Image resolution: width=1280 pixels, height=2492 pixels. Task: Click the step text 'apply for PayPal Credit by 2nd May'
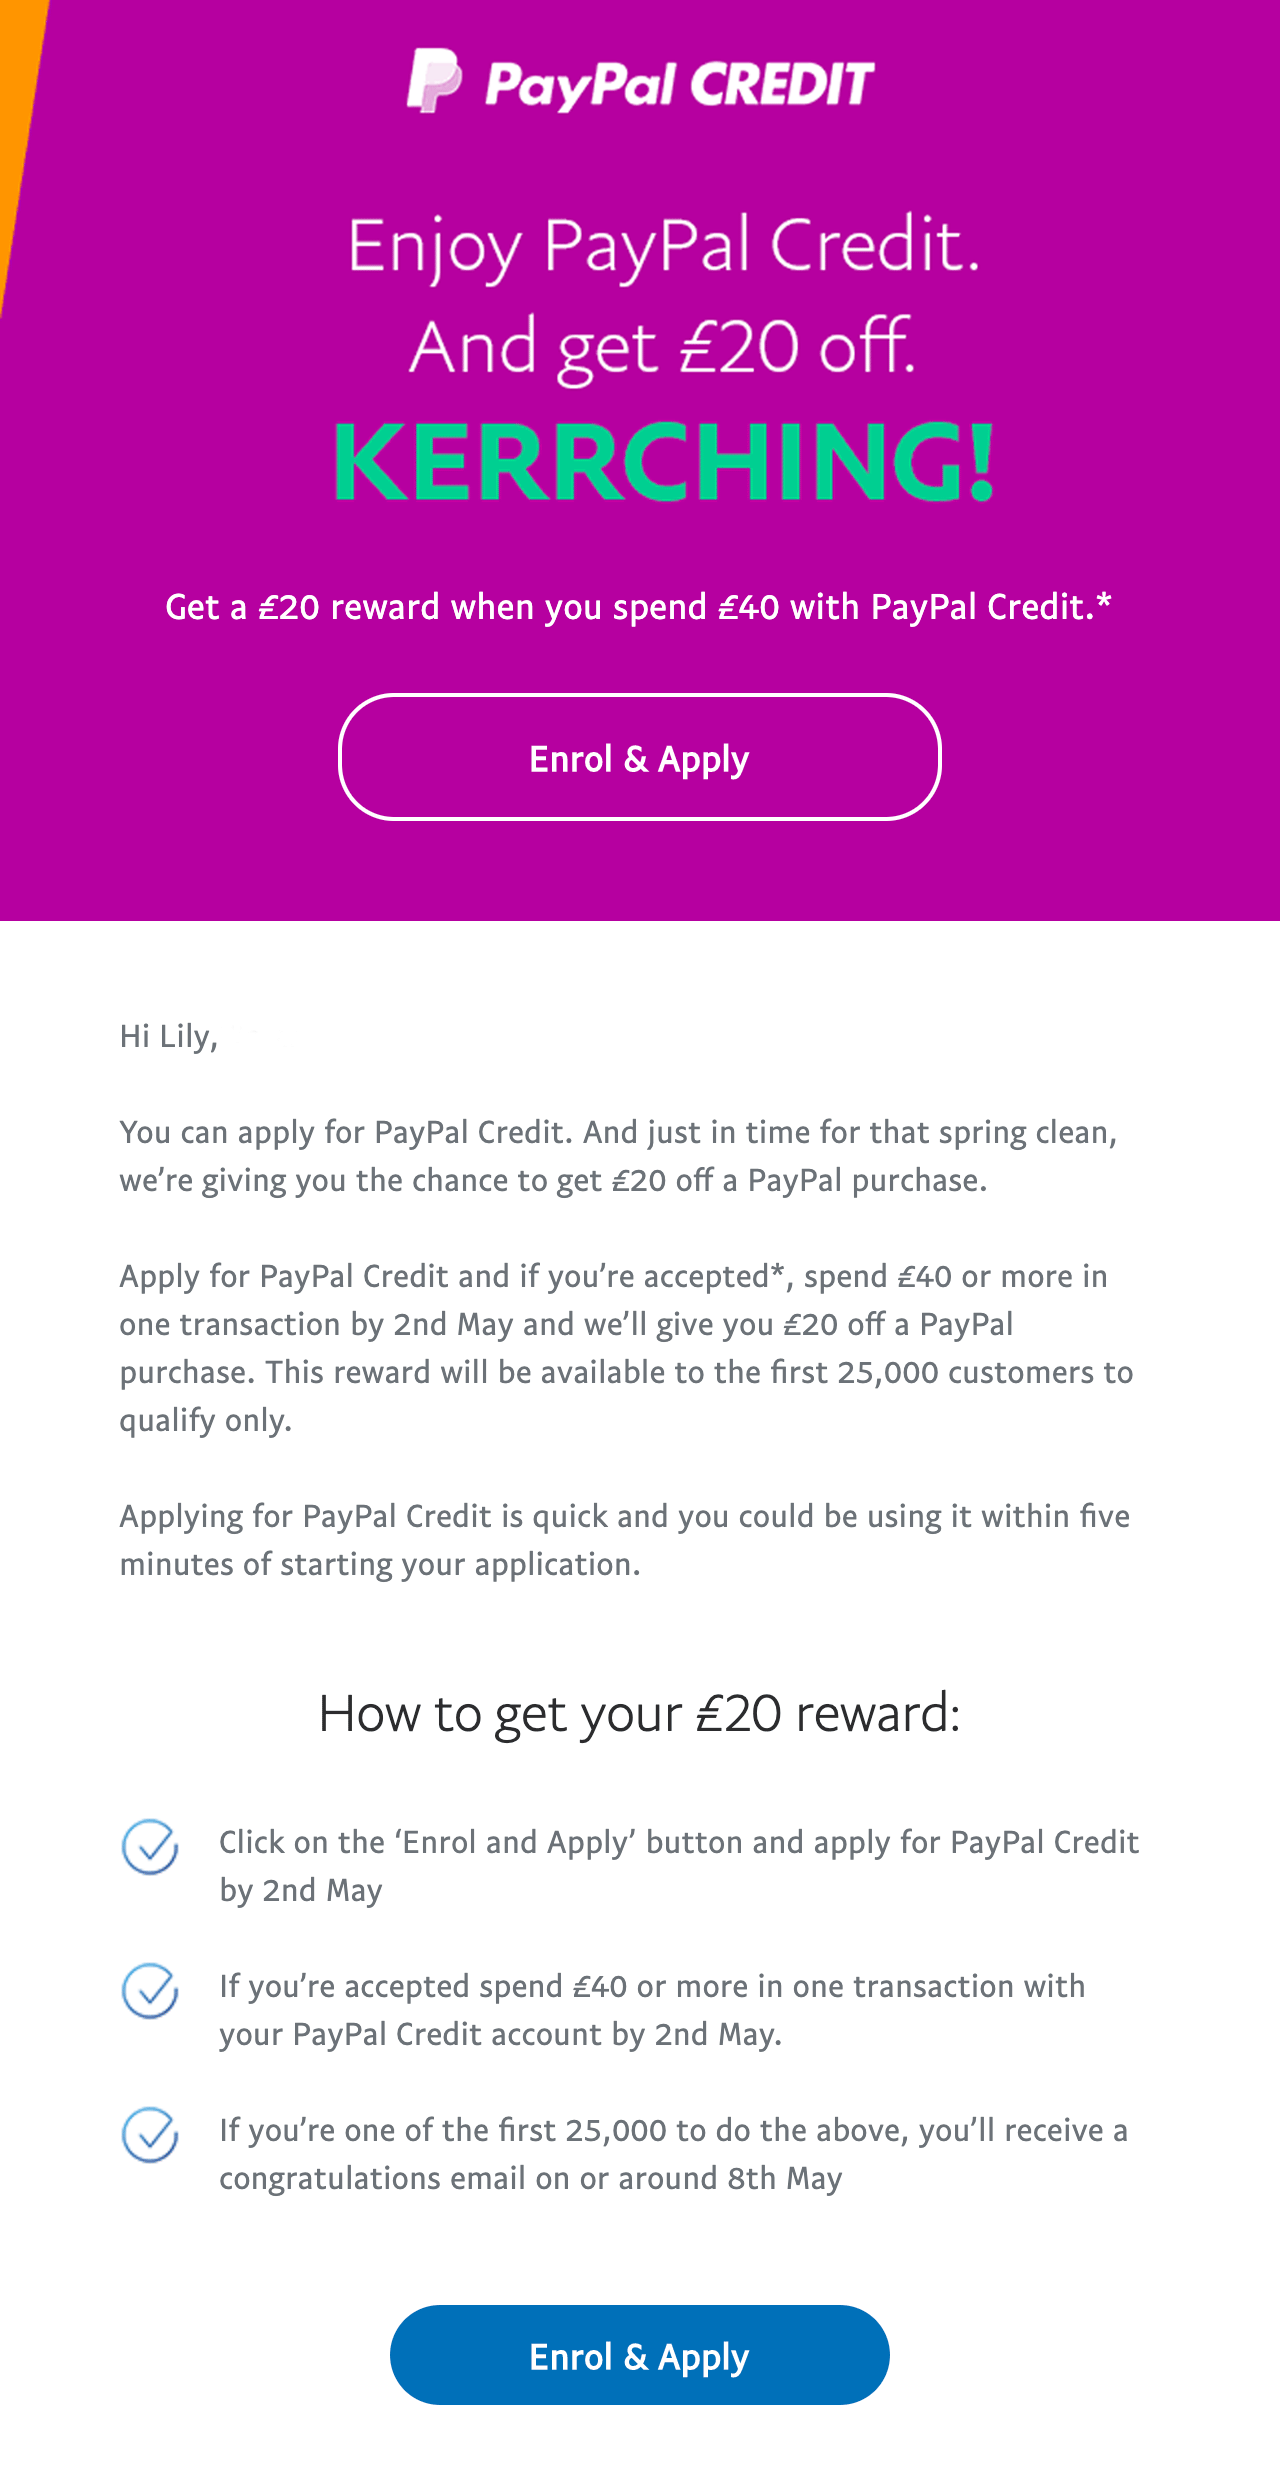pyautogui.click(x=679, y=1866)
